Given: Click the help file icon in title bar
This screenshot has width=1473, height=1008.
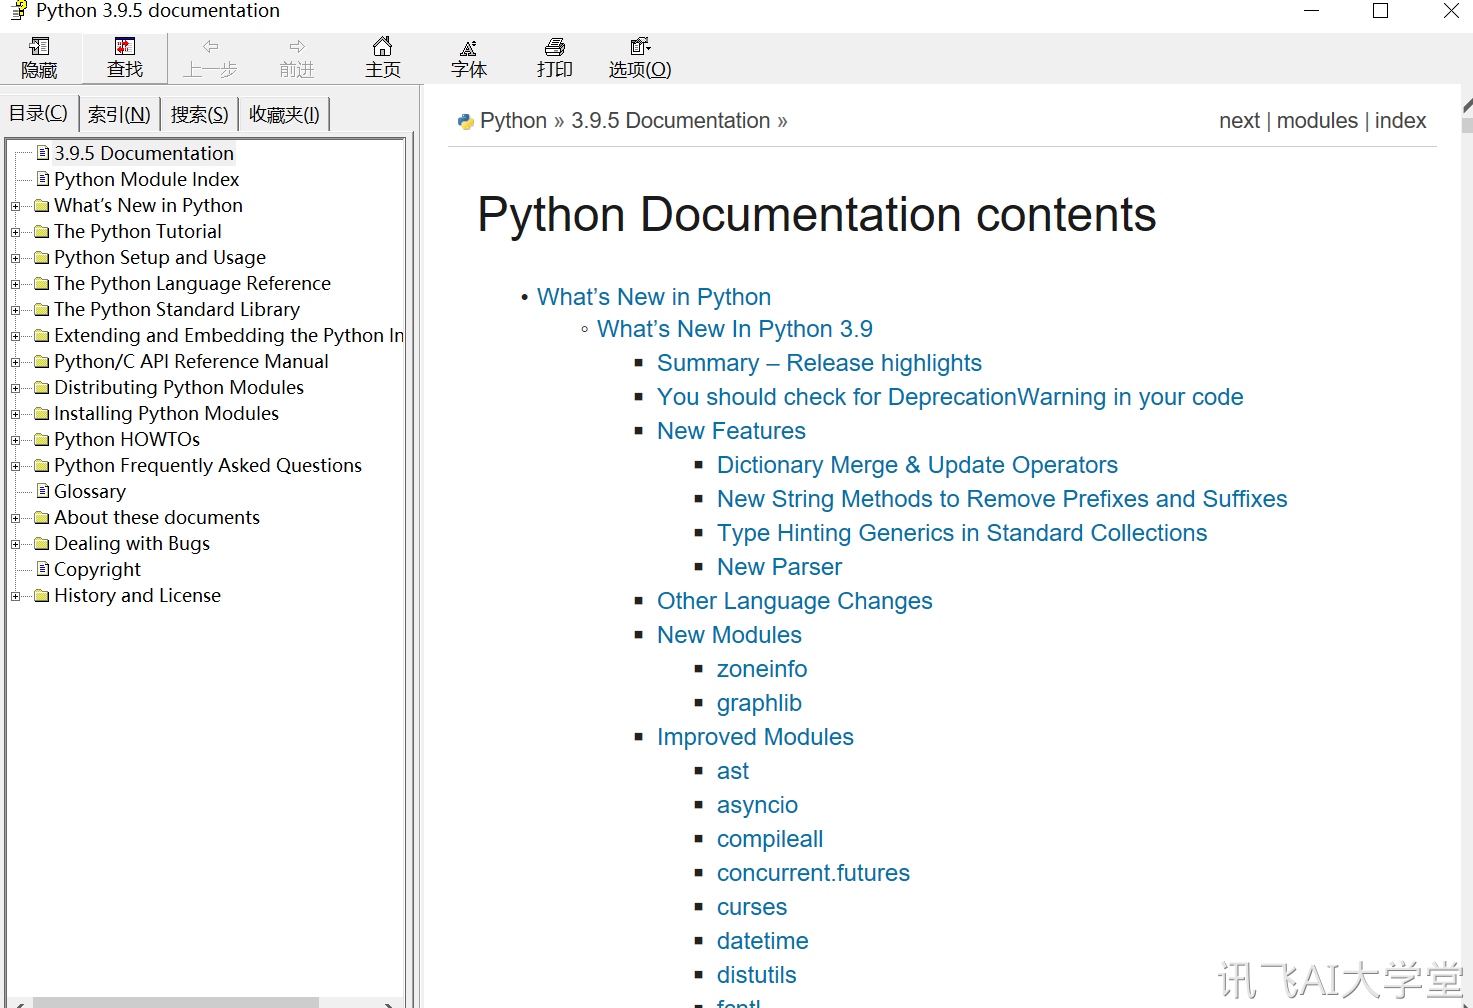Looking at the screenshot, I should click(18, 11).
